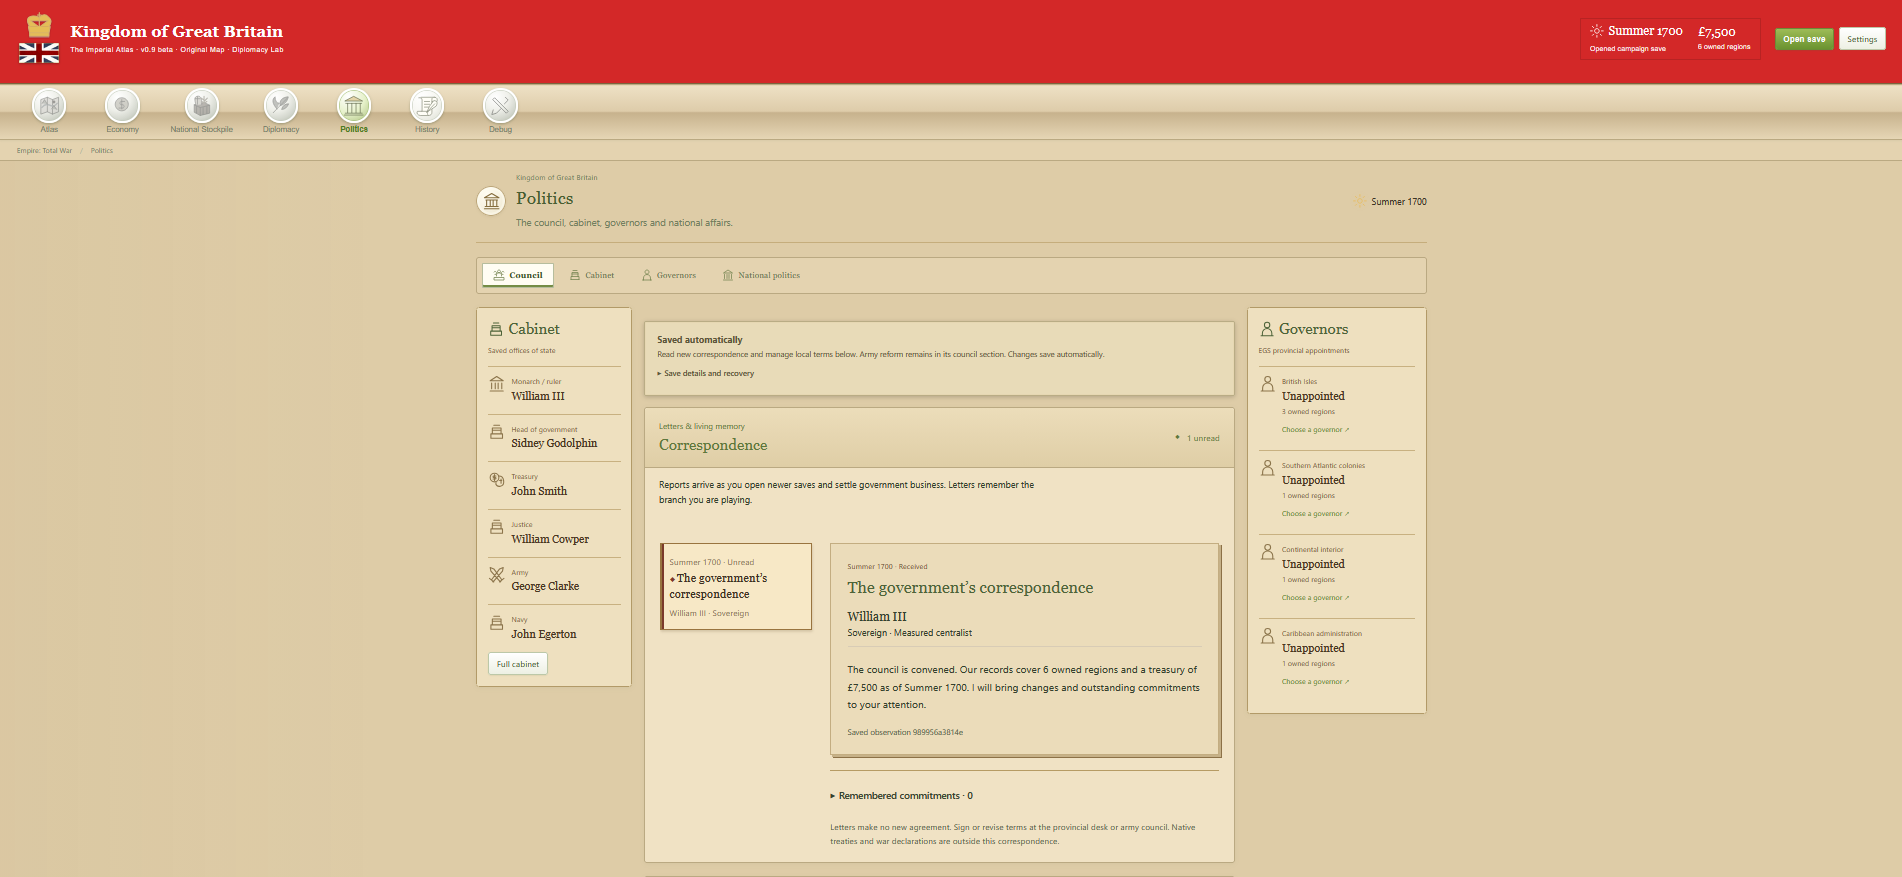Choose a governor for Continental interior

point(1315,598)
